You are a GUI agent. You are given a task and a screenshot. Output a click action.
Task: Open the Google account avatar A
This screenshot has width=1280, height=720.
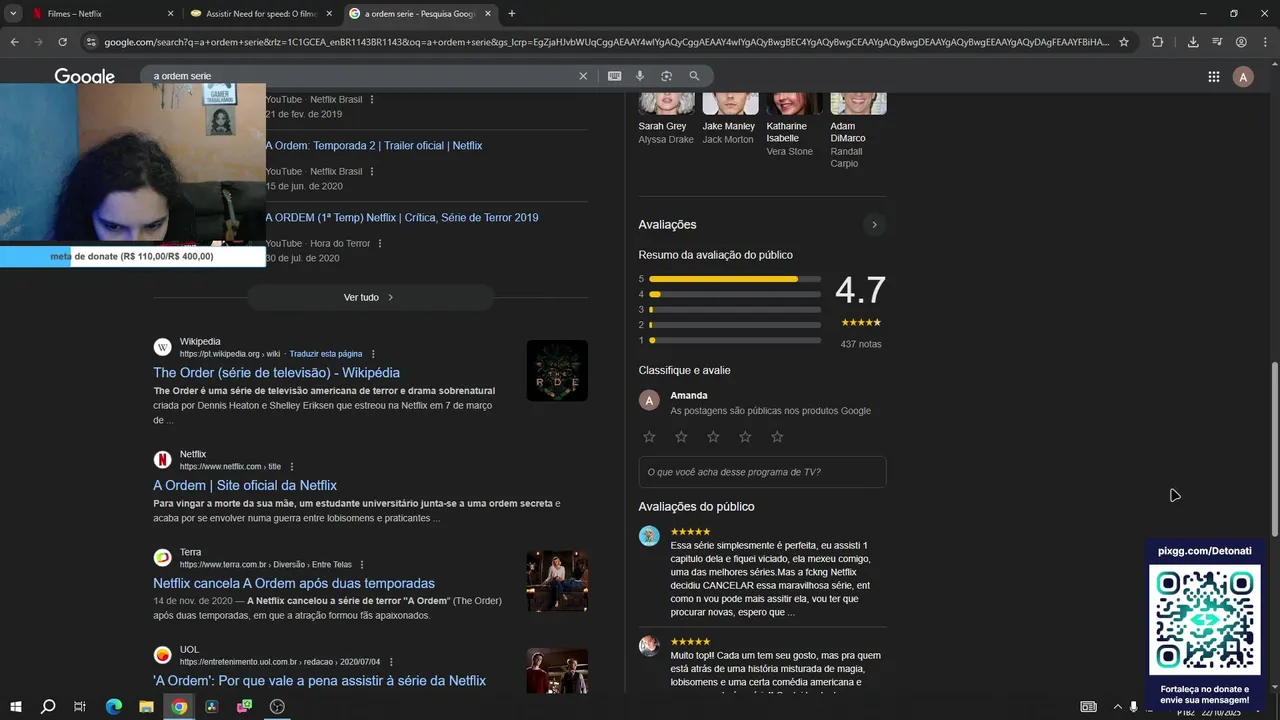1243,77
